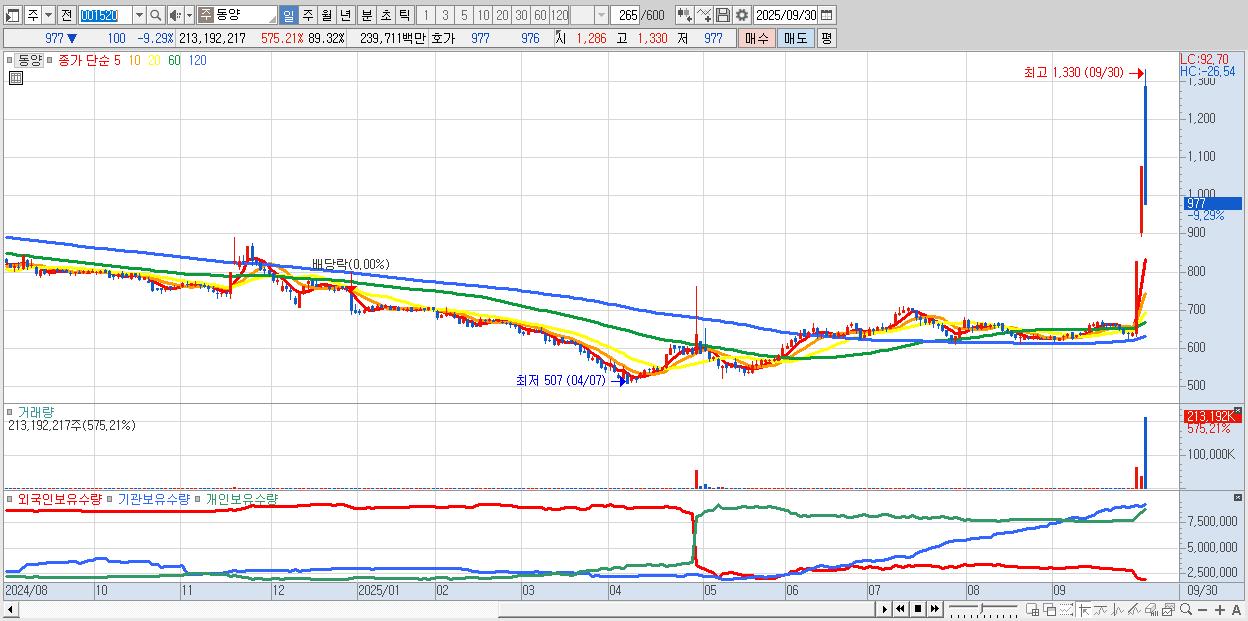This screenshot has width=1248, height=621.
Task: Click the fast-forward button in bottom bar
Action: click(x=934, y=609)
